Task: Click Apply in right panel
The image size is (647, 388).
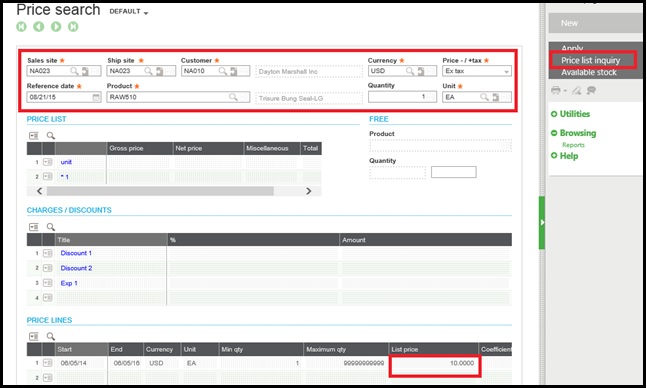Action: pyautogui.click(x=572, y=48)
